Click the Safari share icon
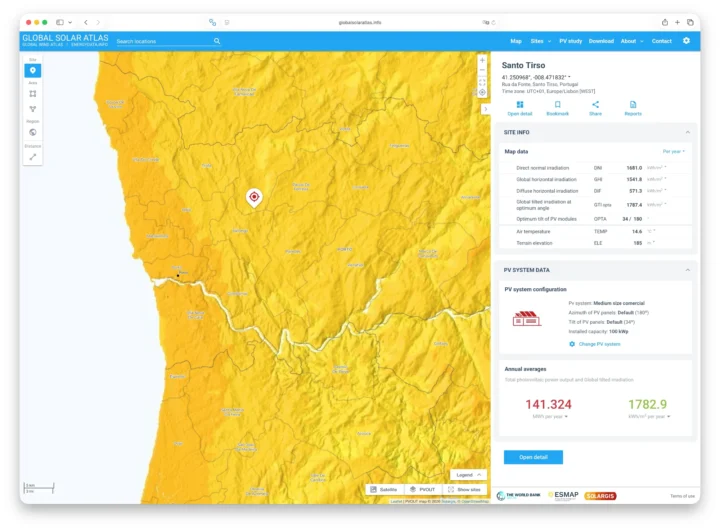Screen dimensions: 720x530 click(664, 22)
